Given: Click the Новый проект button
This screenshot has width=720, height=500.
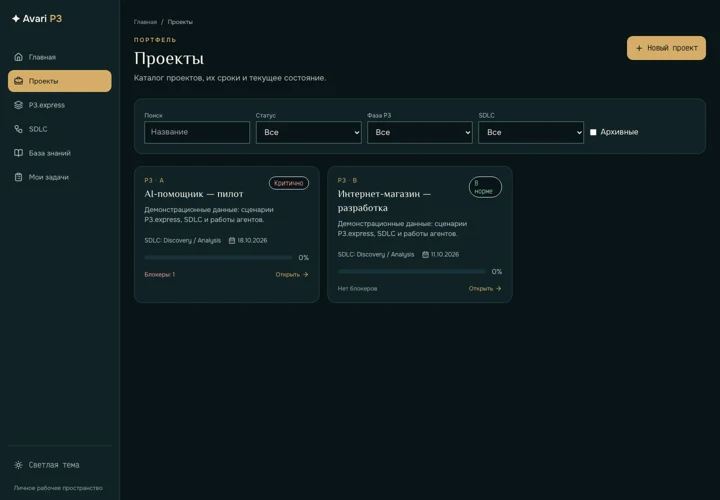Looking at the screenshot, I should pos(666,48).
